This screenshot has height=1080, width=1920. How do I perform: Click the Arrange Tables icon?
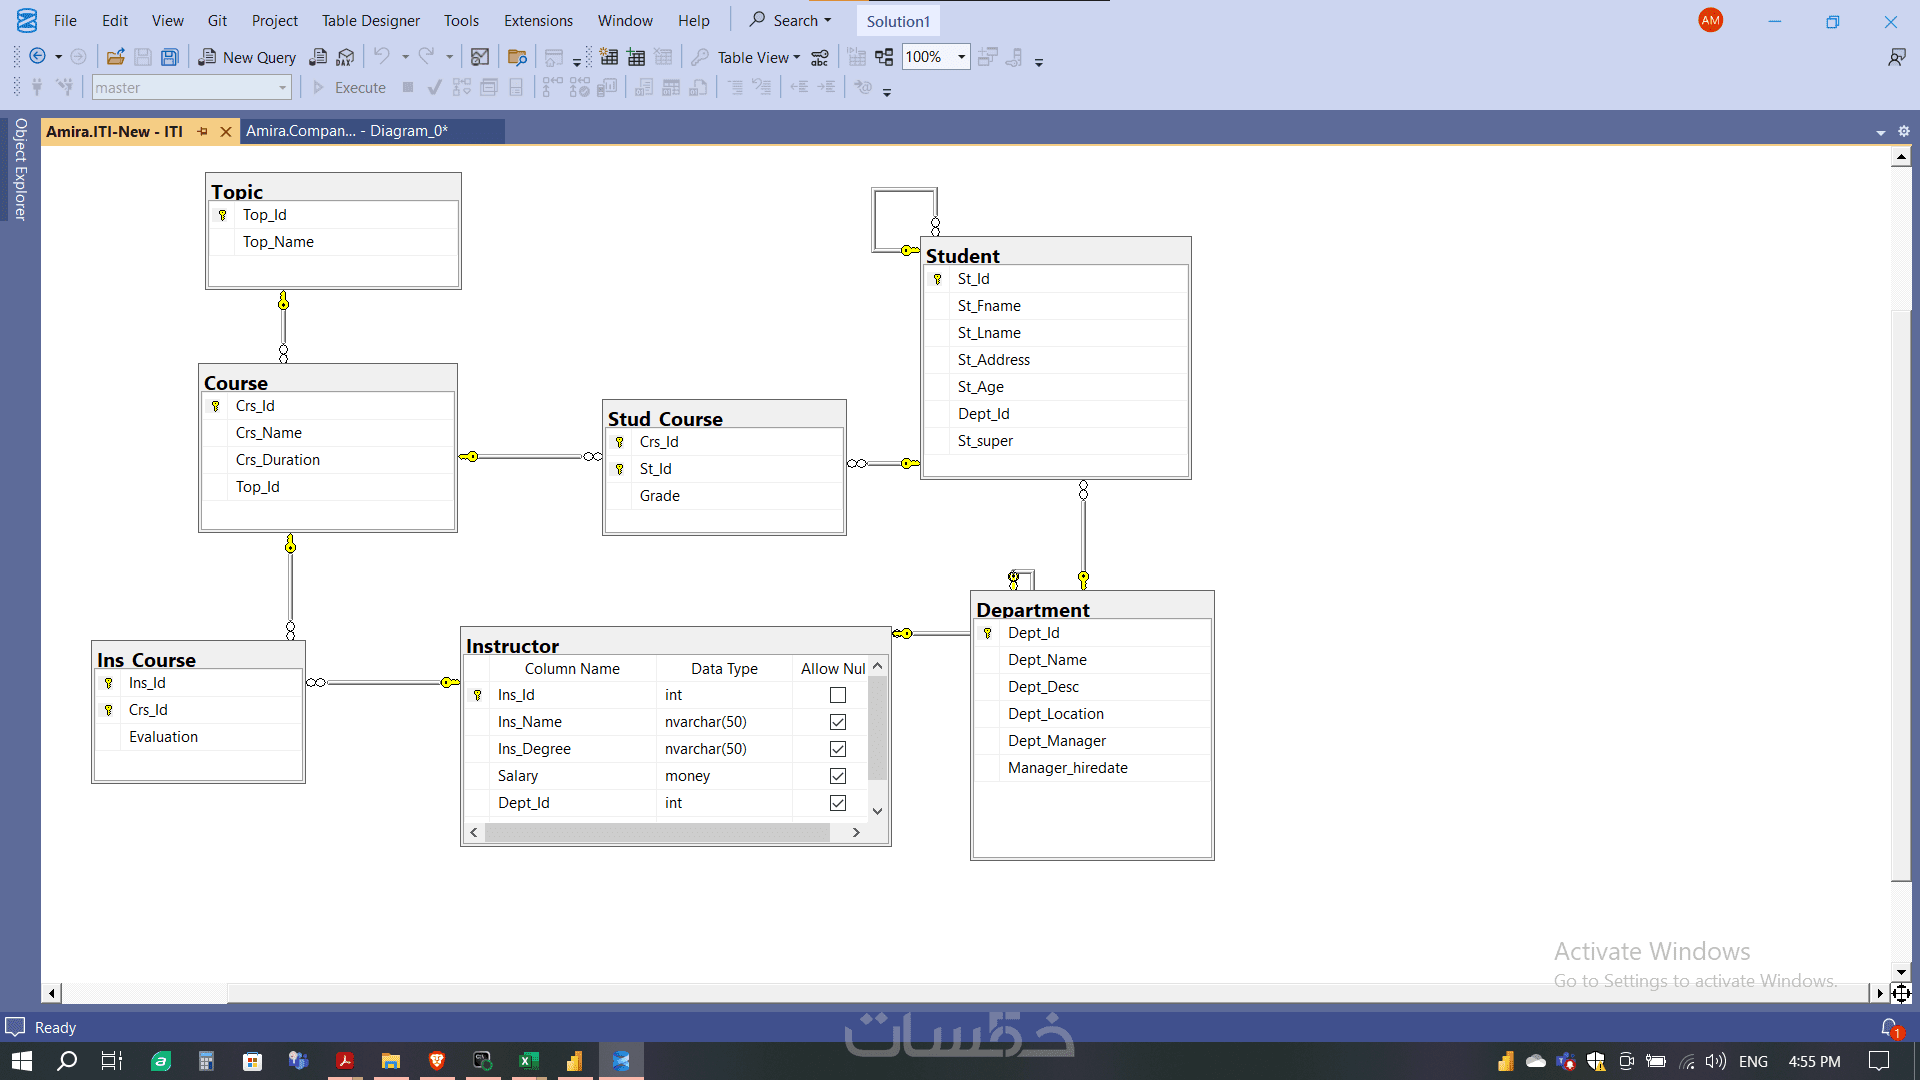884,57
